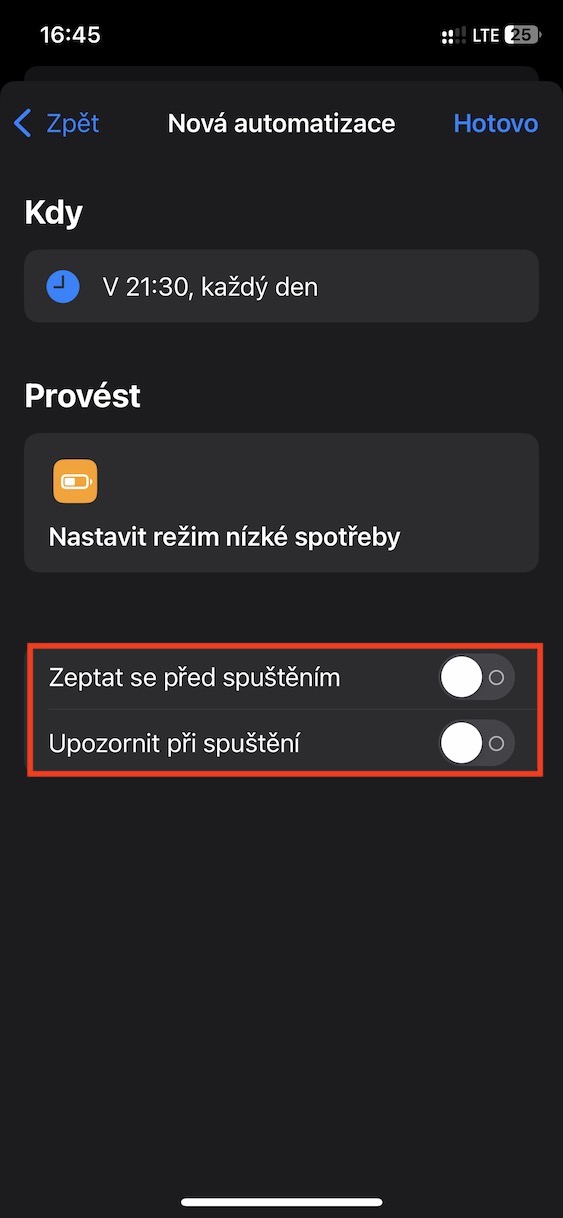Tap the blue clock icon
This screenshot has width=563, height=1218.
[63, 287]
